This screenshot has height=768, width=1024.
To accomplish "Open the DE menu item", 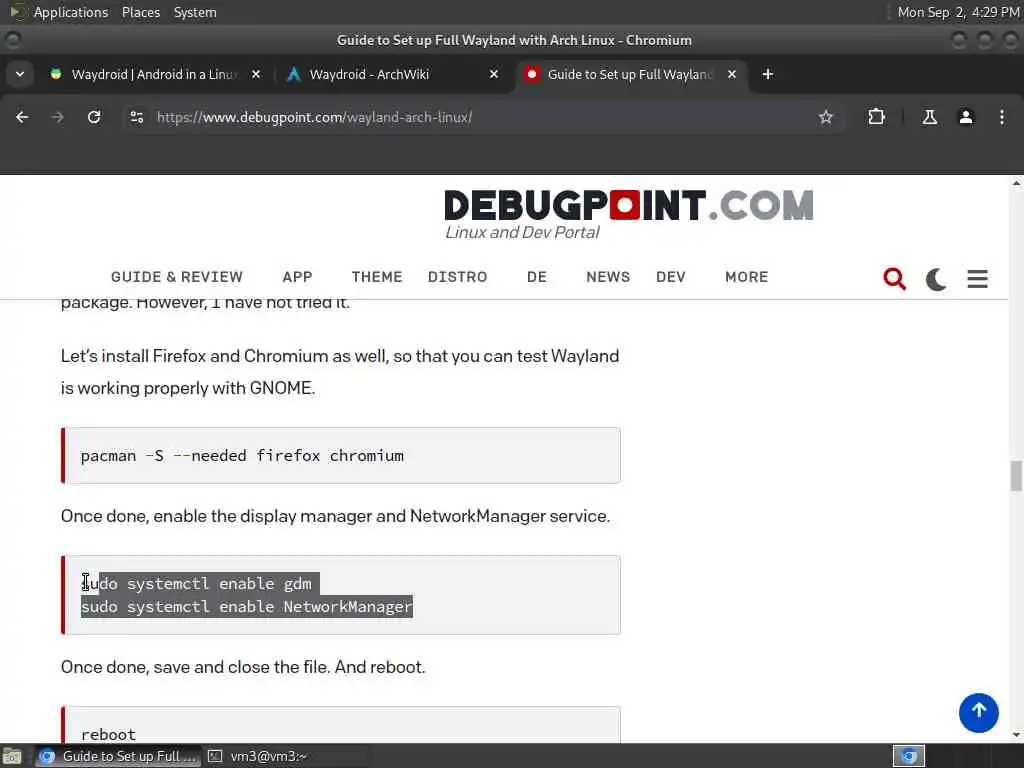I will click(537, 277).
